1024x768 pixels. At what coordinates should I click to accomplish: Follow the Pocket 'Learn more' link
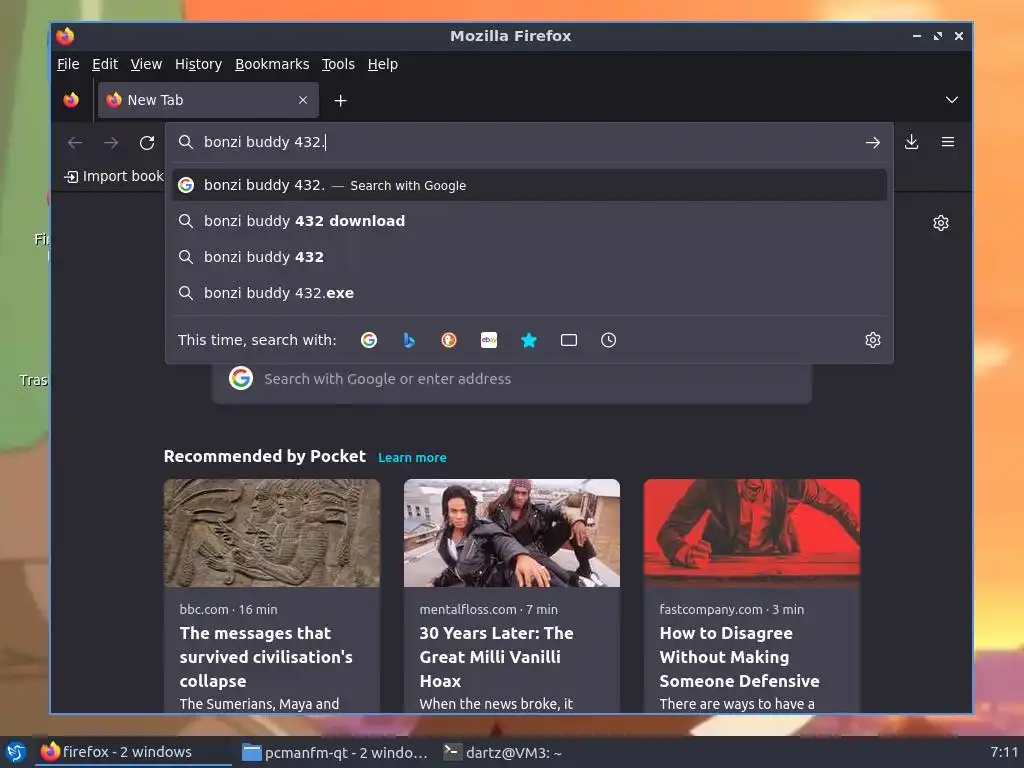[412, 458]
